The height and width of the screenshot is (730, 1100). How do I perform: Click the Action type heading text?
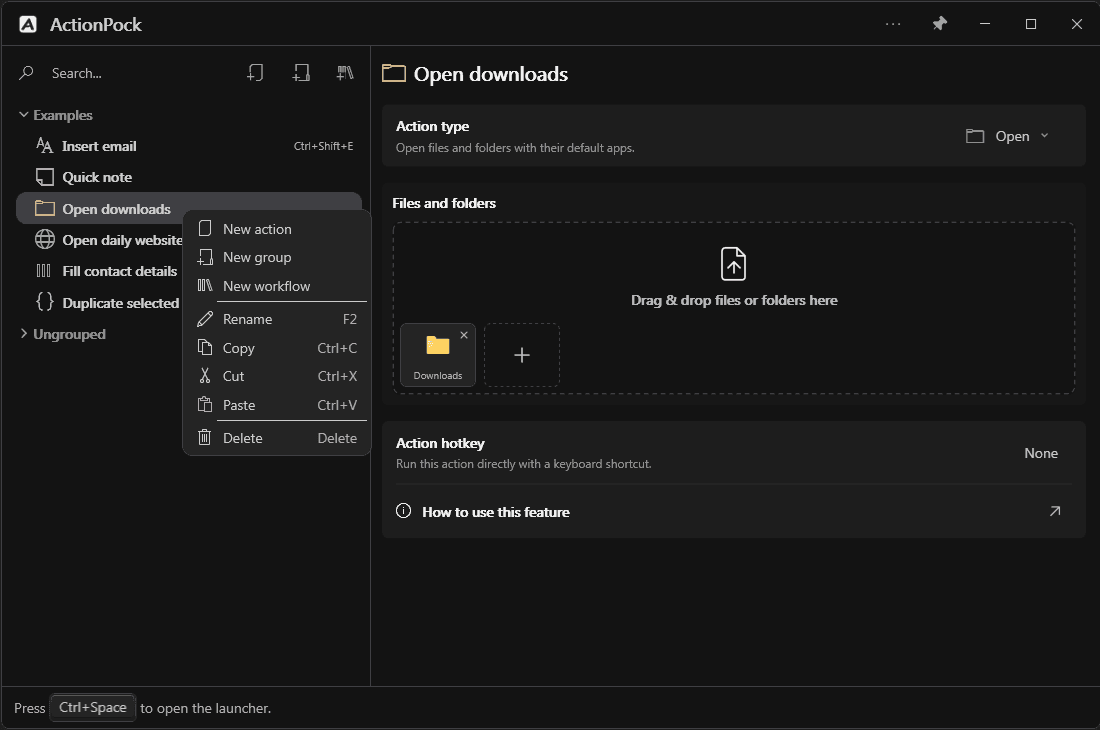click(433, 126)
